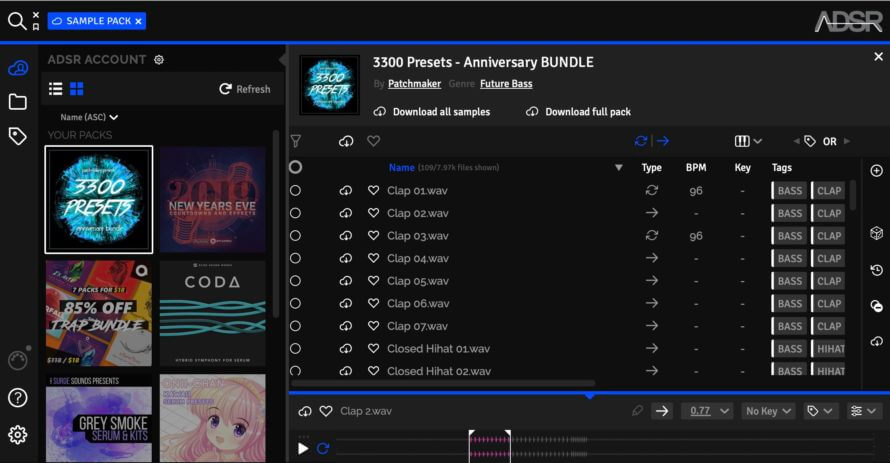This screenshot has width=890, height=463.
Task: Open the folder browser in sidebar
Action: [x=17, y=102]
